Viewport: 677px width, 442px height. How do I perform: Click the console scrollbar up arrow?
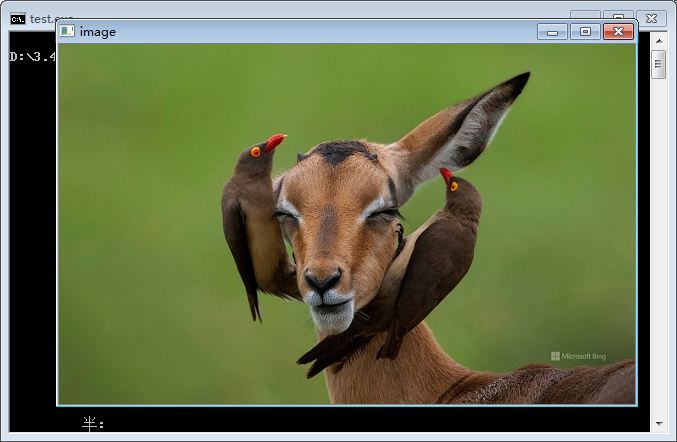[x=658, y=41]
